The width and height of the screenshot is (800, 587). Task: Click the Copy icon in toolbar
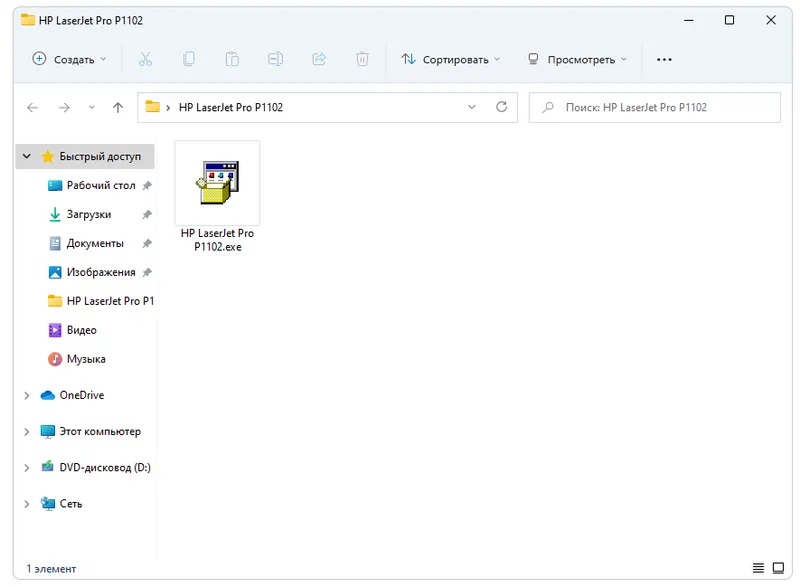pos(189,59)
